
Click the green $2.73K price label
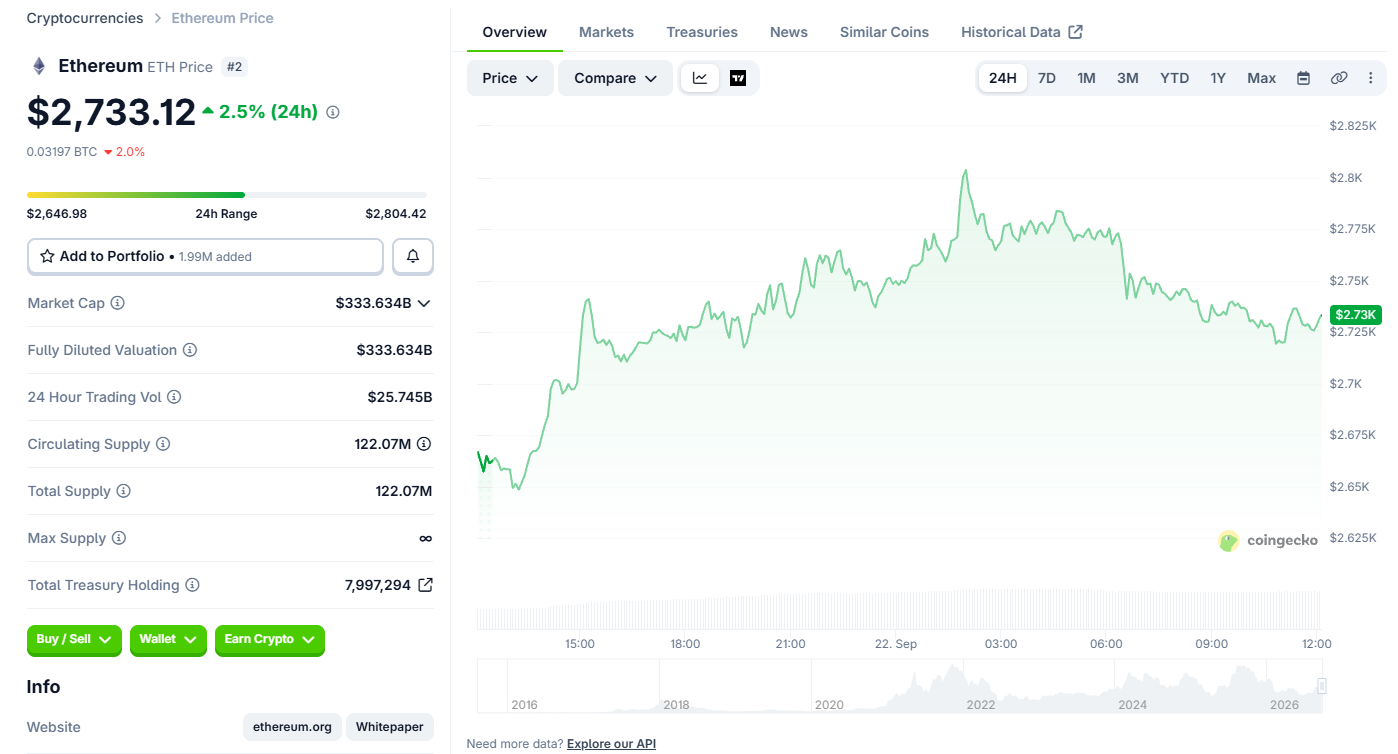1355,315
